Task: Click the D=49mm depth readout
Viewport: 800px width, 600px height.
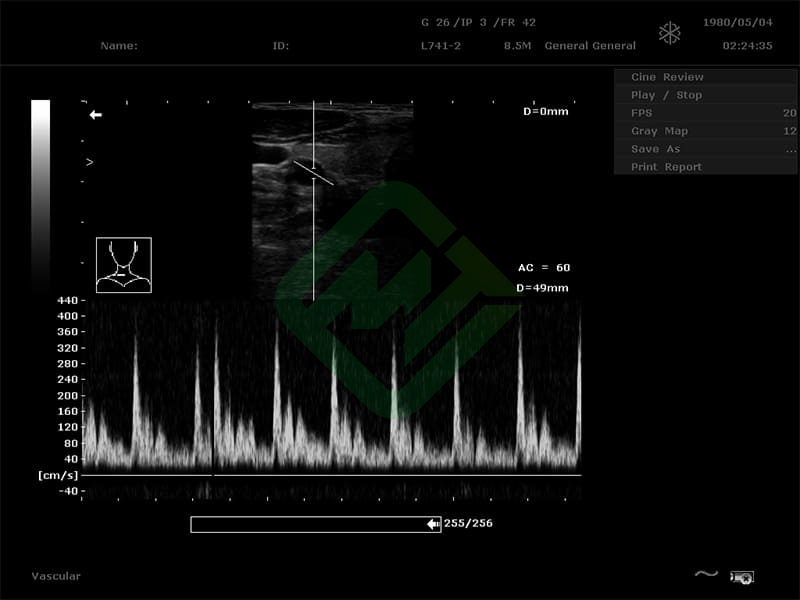Action: tap(542, 288)
